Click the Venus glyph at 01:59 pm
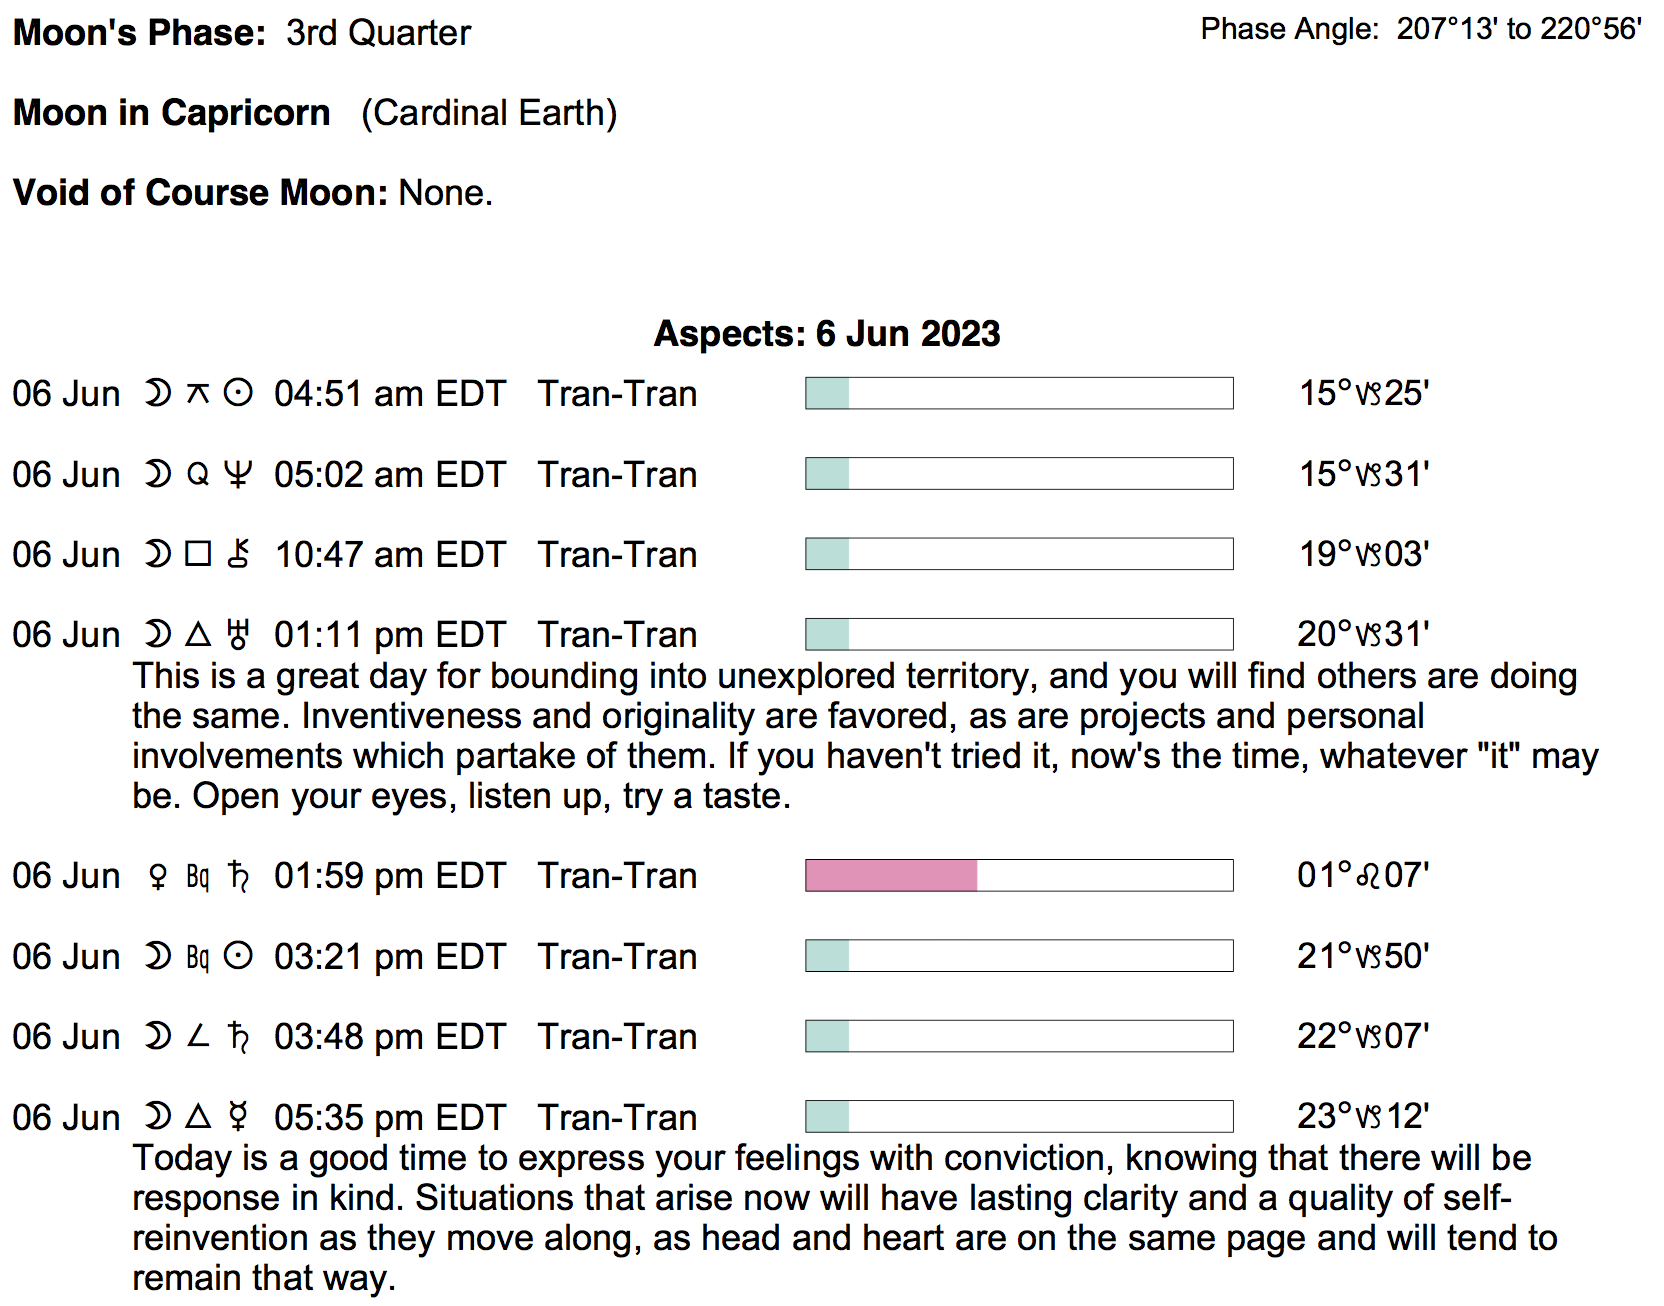 click(157, 877)
